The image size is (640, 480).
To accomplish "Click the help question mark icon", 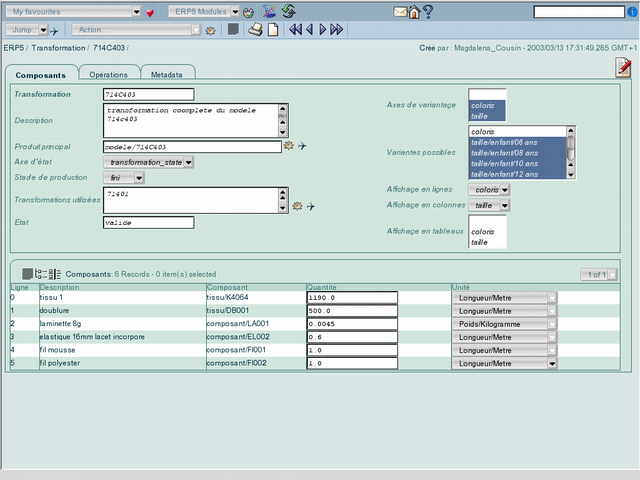I will (x=427, y=12).
